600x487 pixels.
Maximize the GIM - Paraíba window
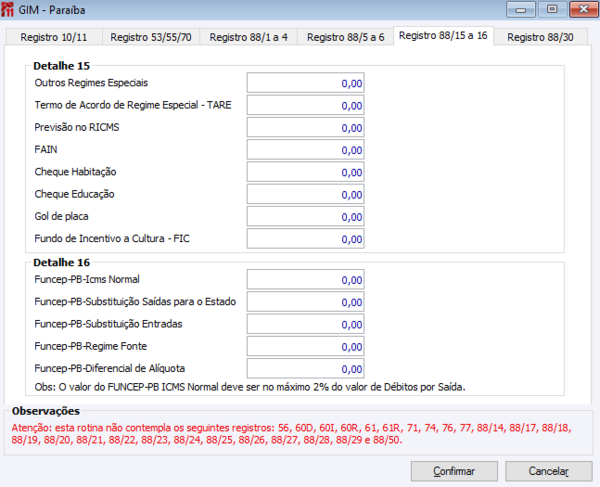pos(552,10)
